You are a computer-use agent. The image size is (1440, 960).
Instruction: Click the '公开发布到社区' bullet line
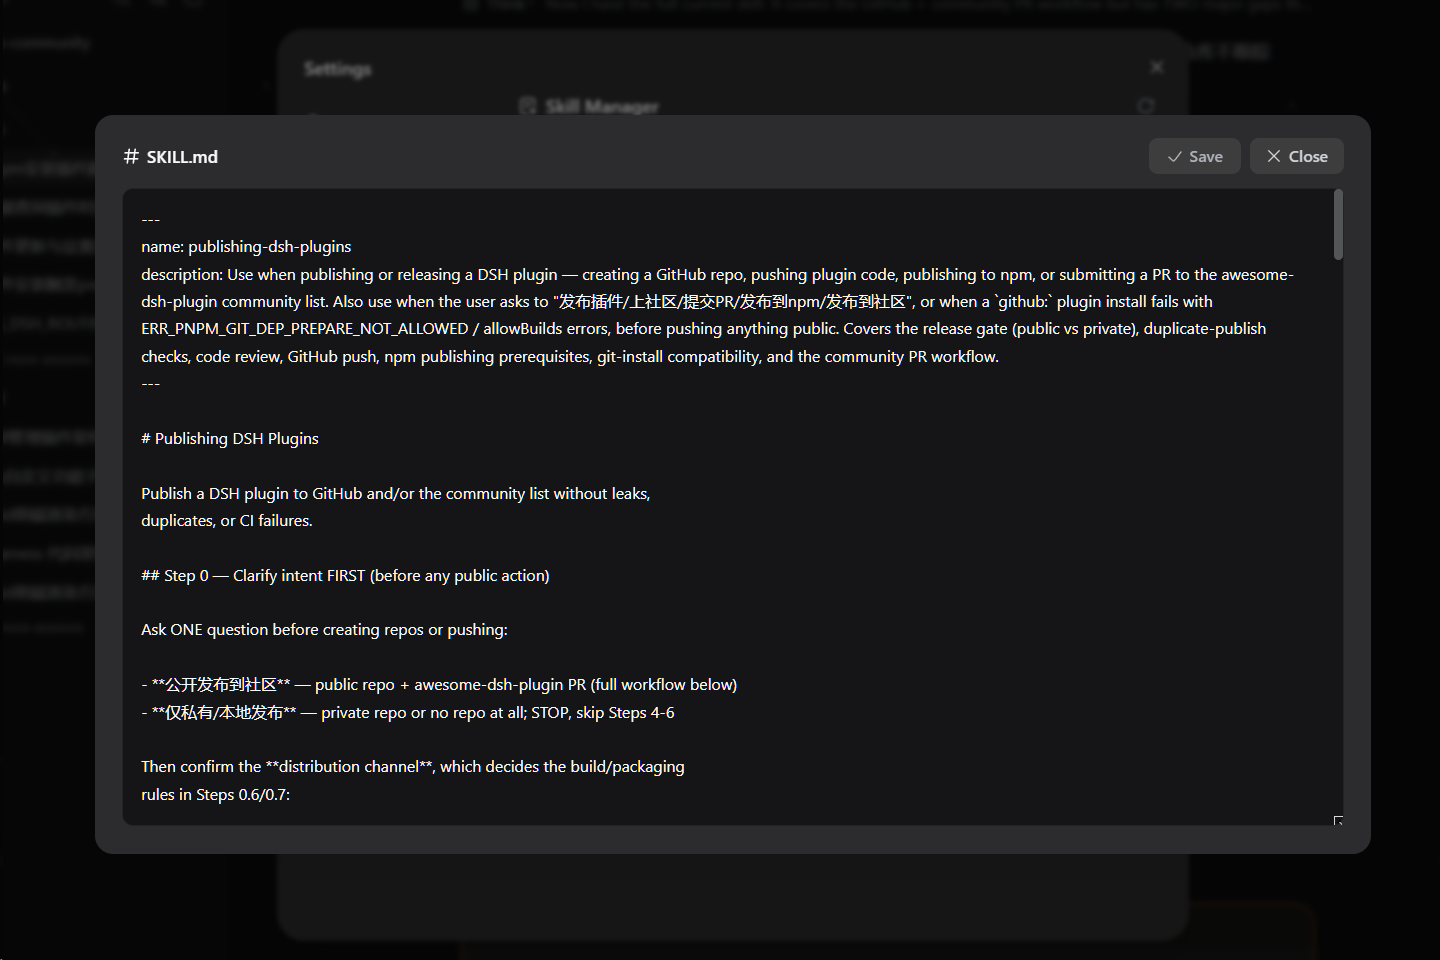click(439, 684)
